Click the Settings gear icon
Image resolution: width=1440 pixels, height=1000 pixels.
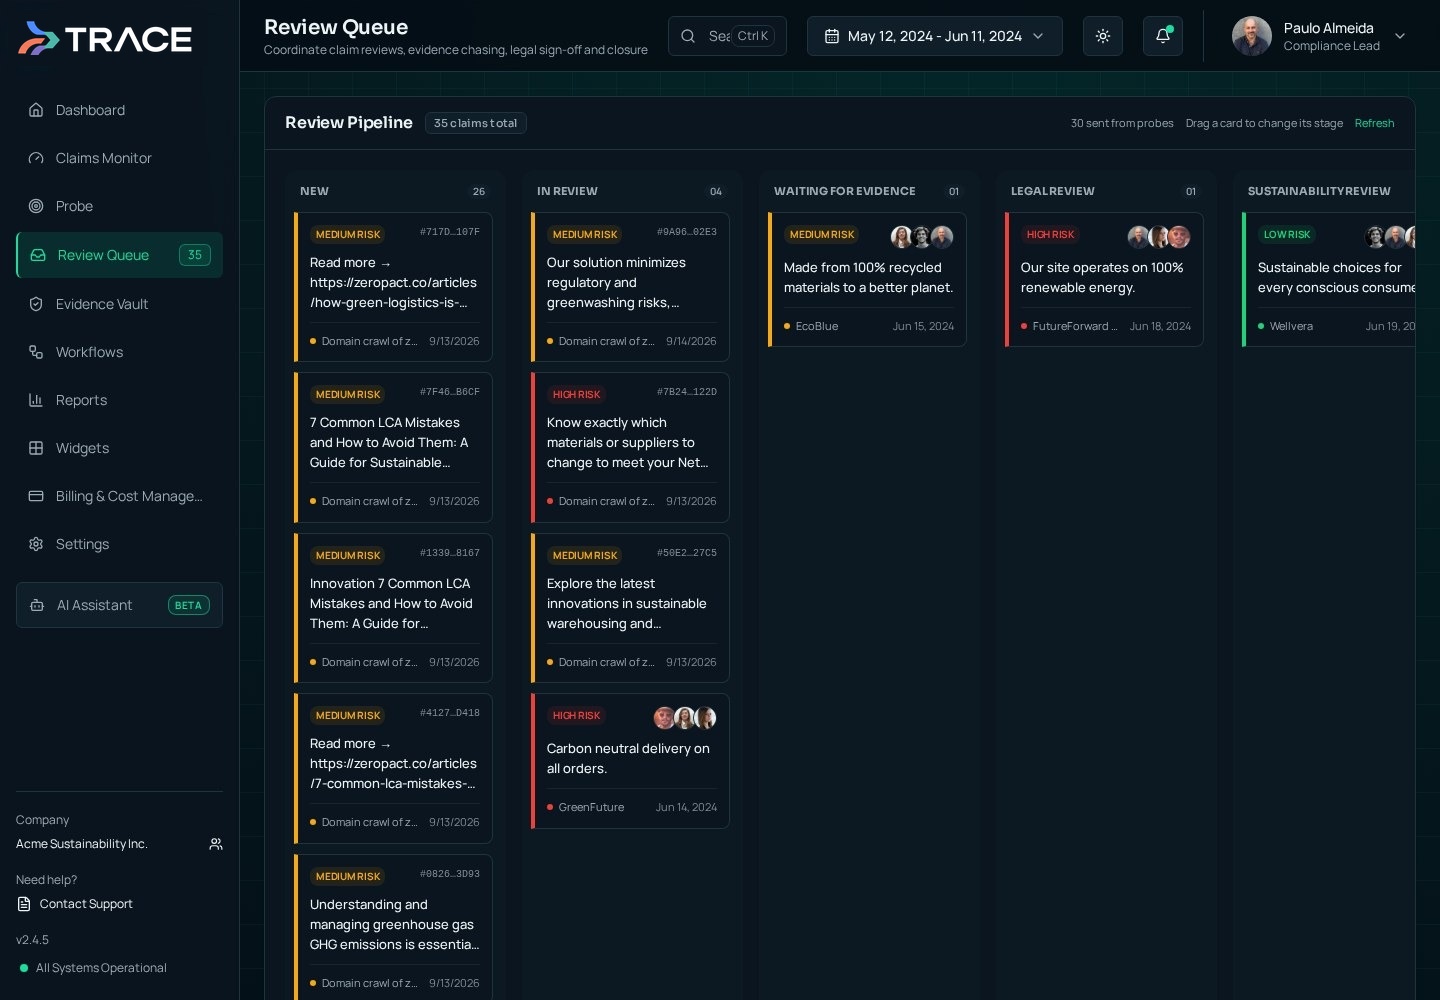[36, 544]
